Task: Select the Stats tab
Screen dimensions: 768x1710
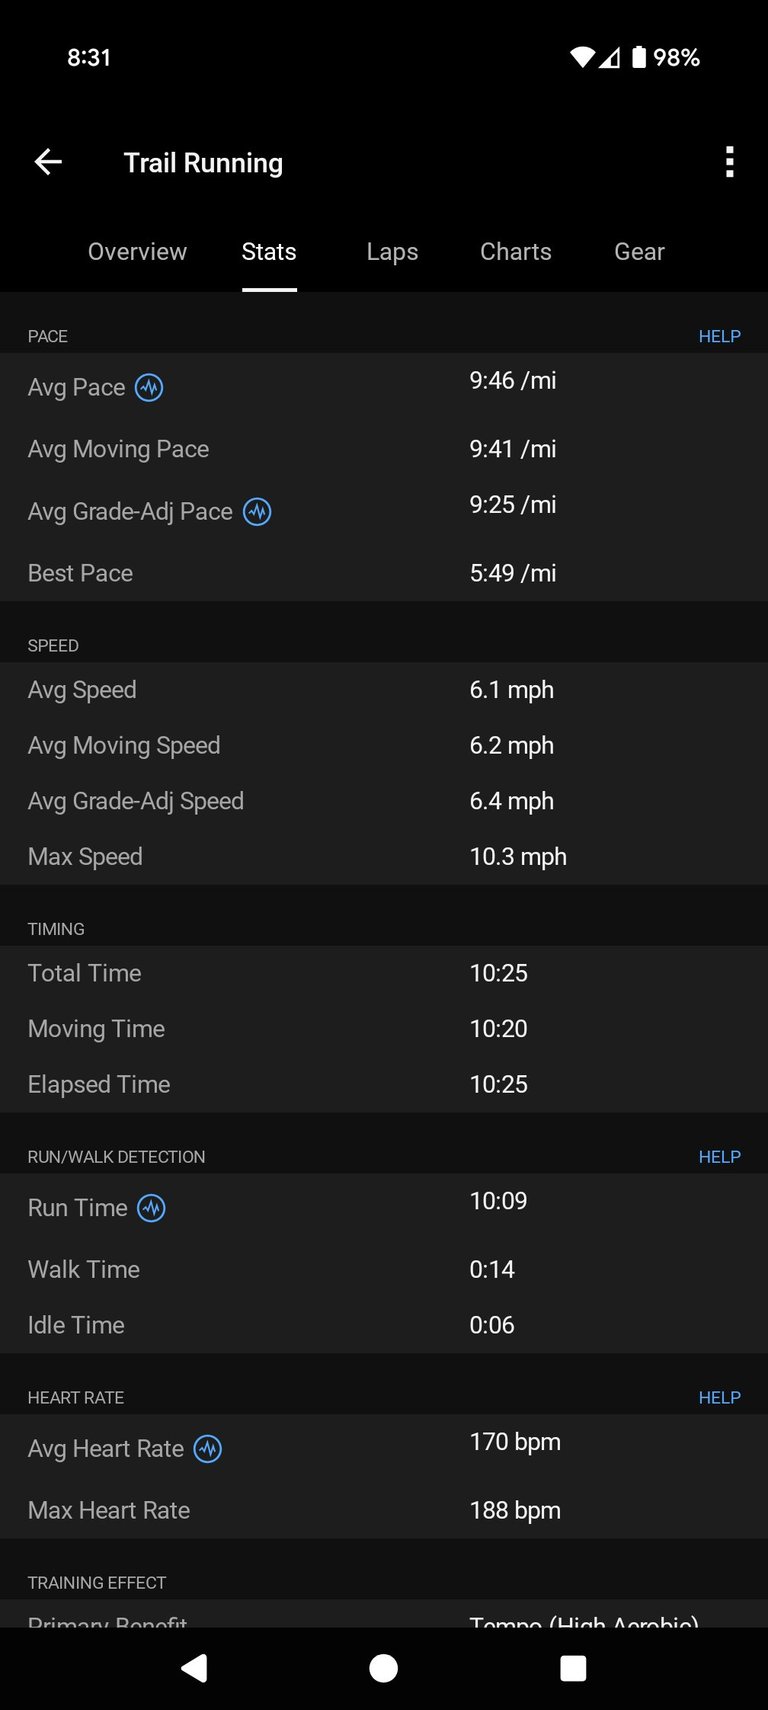Action: (269, 252)
